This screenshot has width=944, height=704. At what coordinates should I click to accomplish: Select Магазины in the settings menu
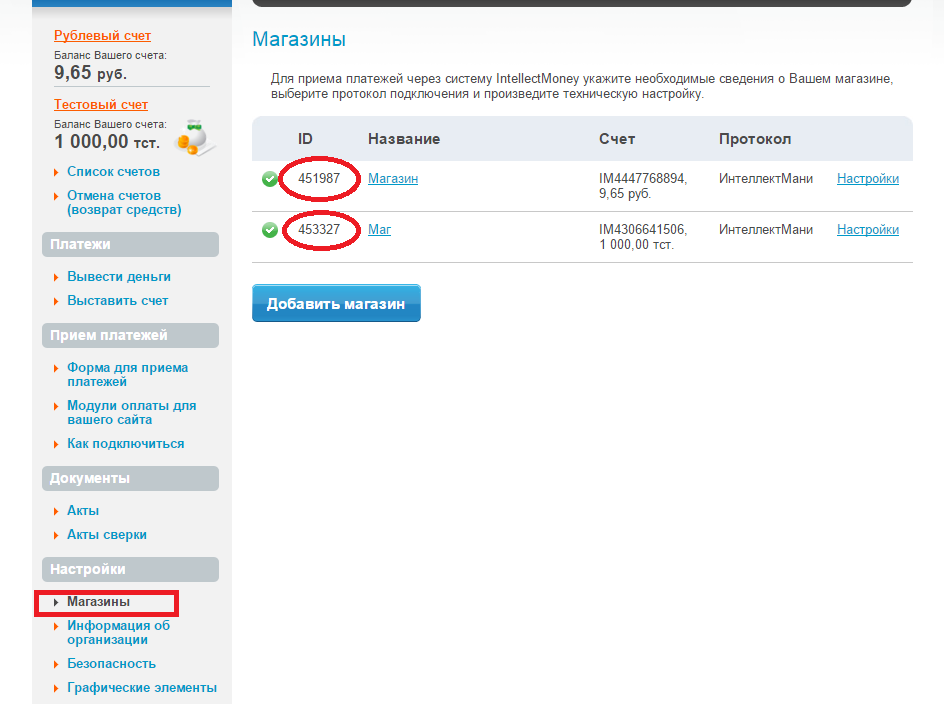click(x=98, y=602)
